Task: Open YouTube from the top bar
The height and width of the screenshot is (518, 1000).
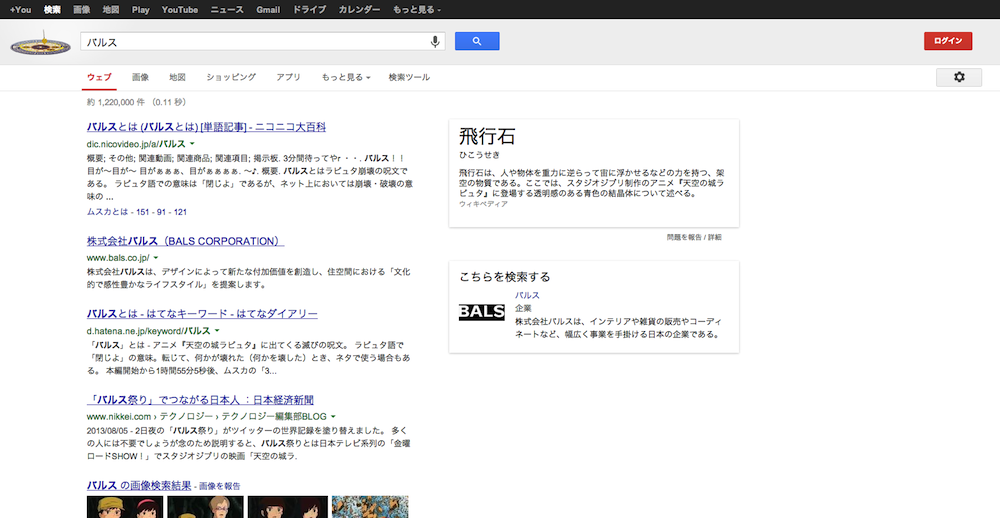Action: point(180,9)
